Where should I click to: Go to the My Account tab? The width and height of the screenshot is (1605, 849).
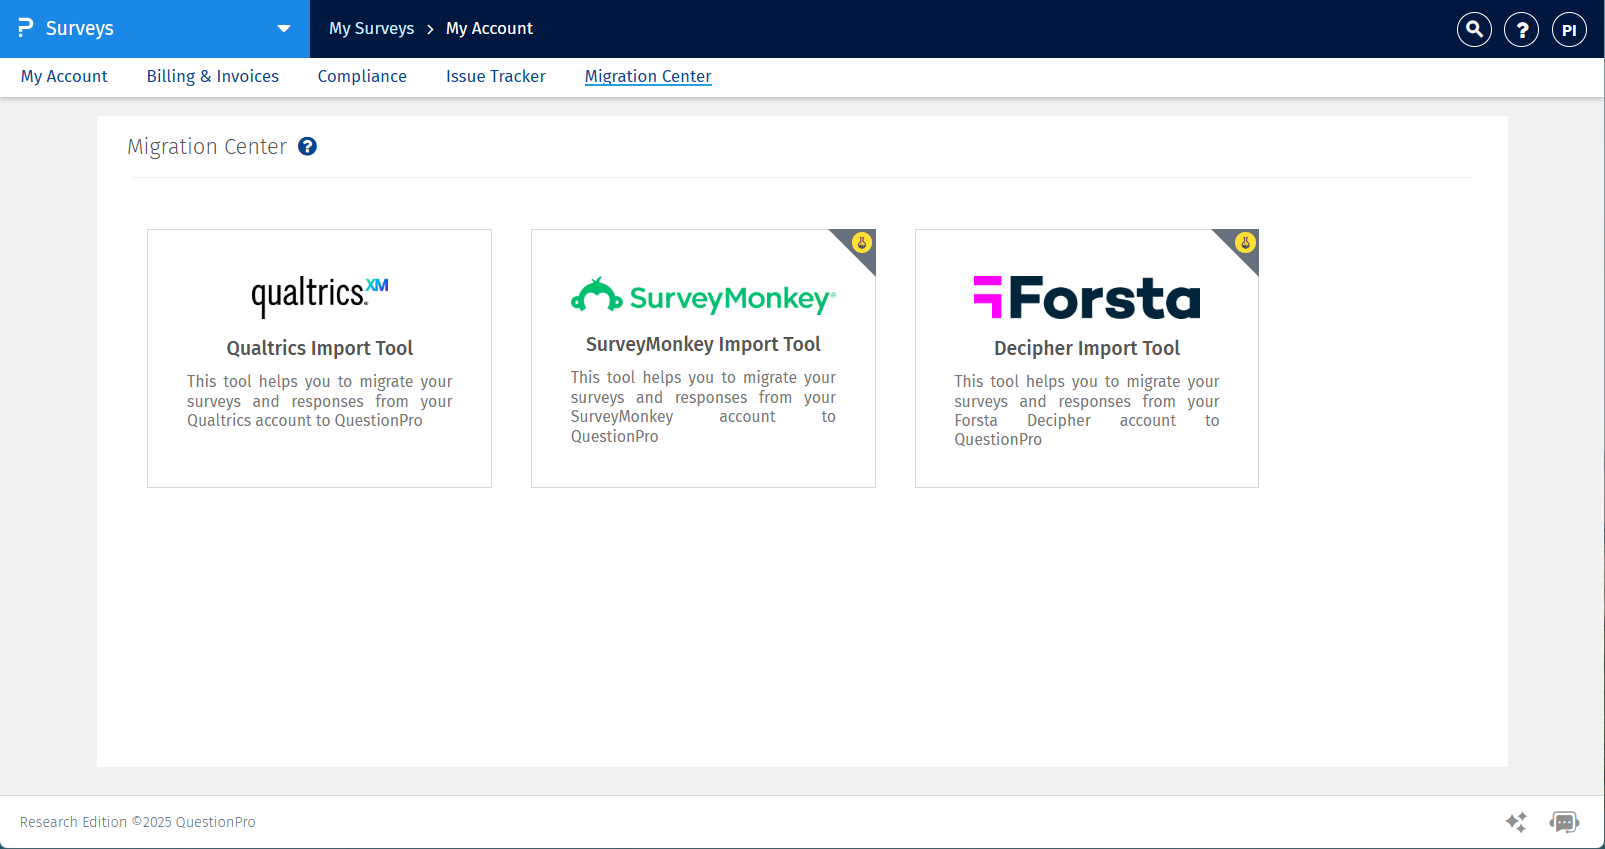pyautogui.click(x=64, y=76)
